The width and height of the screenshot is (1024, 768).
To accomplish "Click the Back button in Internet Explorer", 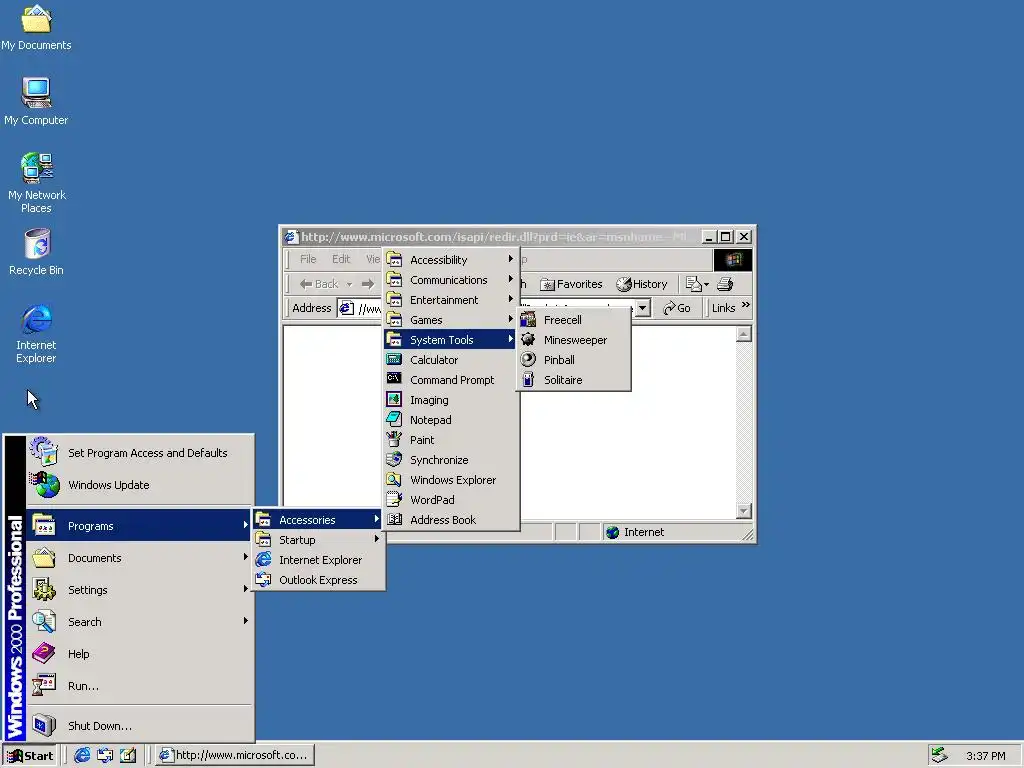I will (319, 284).
